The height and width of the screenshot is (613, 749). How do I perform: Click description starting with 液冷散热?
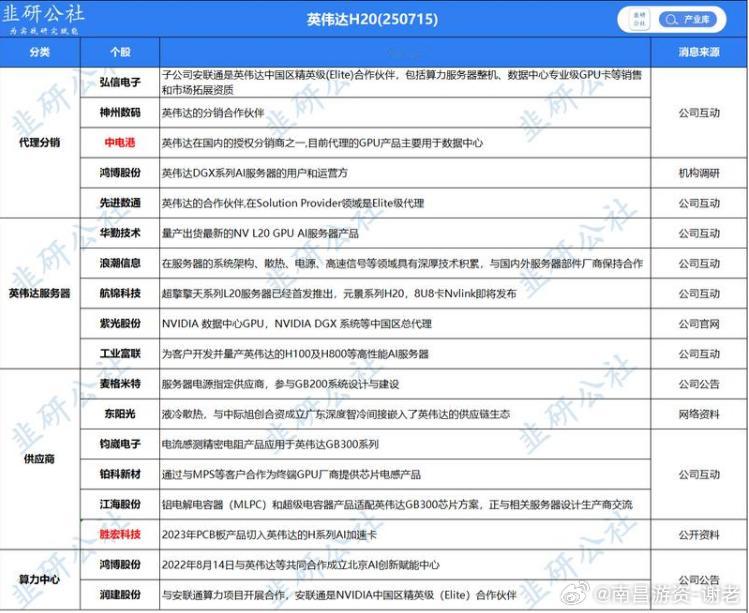click(x=336, y=414)
